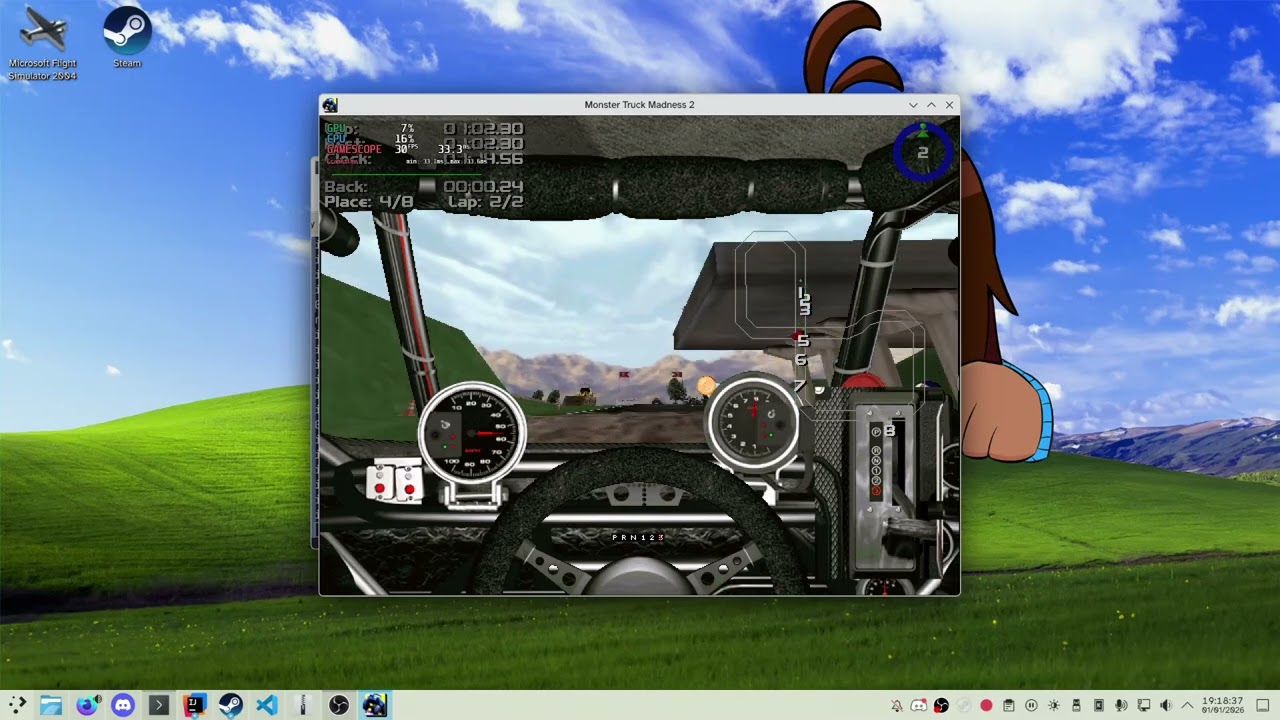Viewport: 1280px width, 720px height.
Task: Open the KDE Connect phone tray icon
Action: tap(1099, 706)
